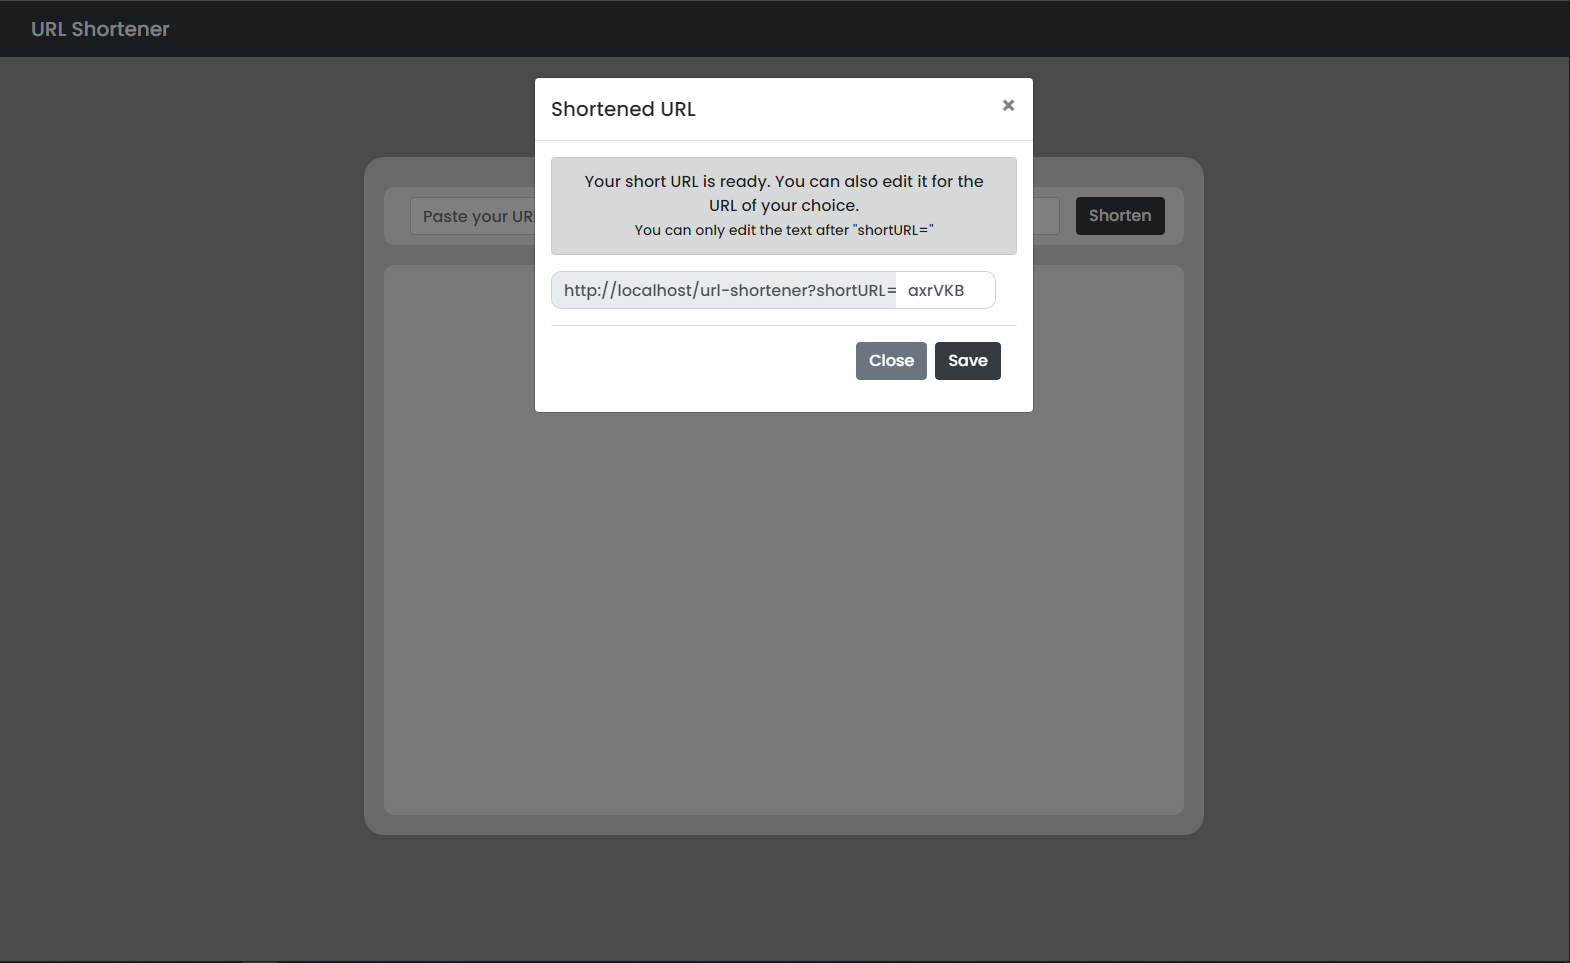Focus the Paste your URL input field
Screen dimensions: 1570x963
pyautogui.click(x=472, y=216)
